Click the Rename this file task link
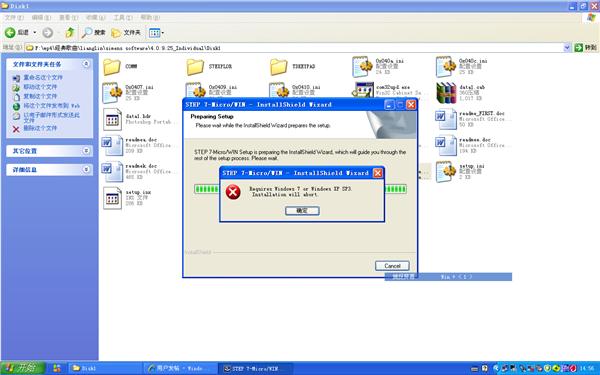This screenshot has width=600, height=375. 43,78
